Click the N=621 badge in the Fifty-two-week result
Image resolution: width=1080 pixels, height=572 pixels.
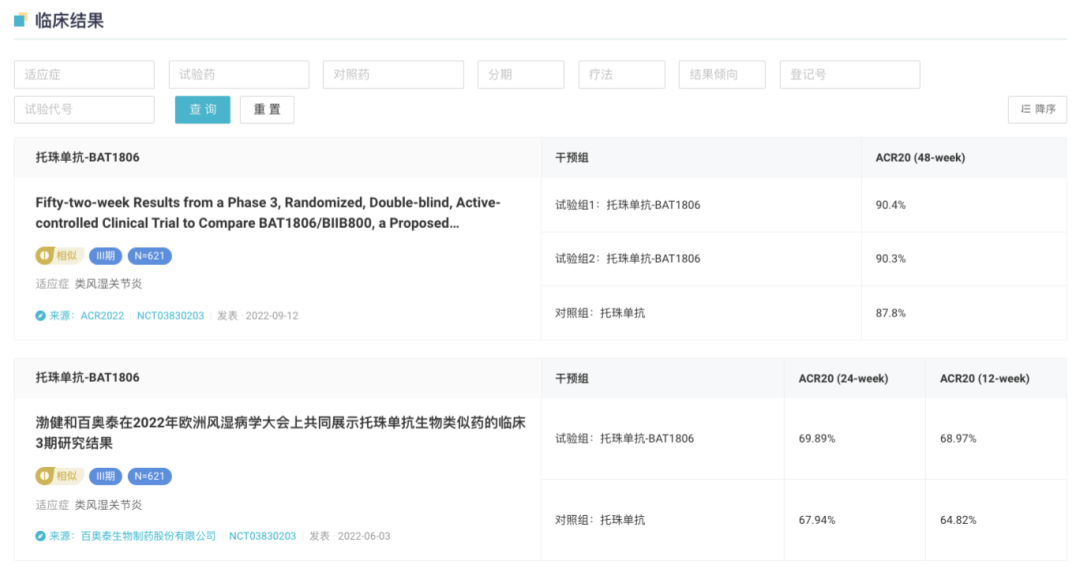tap(149, 256)
